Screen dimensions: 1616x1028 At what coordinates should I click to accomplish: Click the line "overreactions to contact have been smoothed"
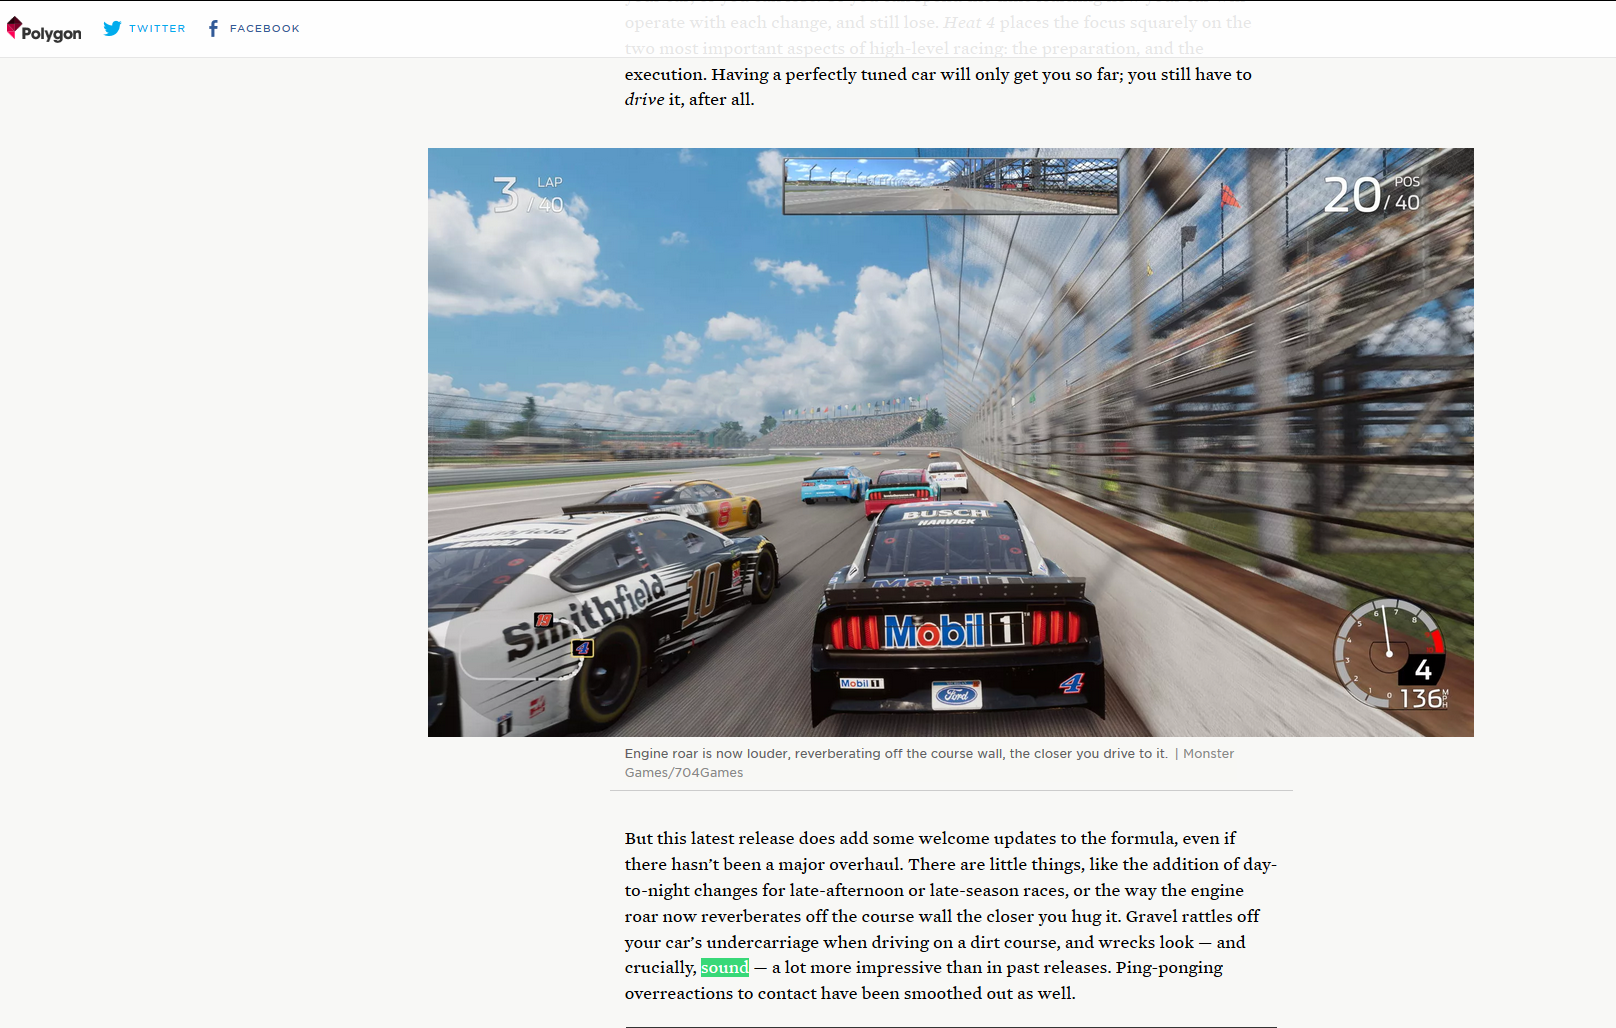(850, 993)
